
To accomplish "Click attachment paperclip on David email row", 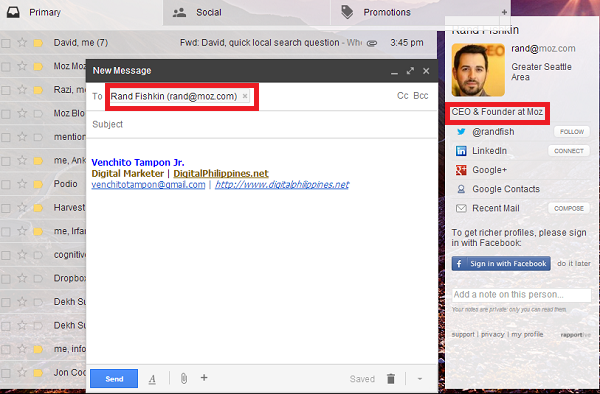I will click(x=372, y=43).
